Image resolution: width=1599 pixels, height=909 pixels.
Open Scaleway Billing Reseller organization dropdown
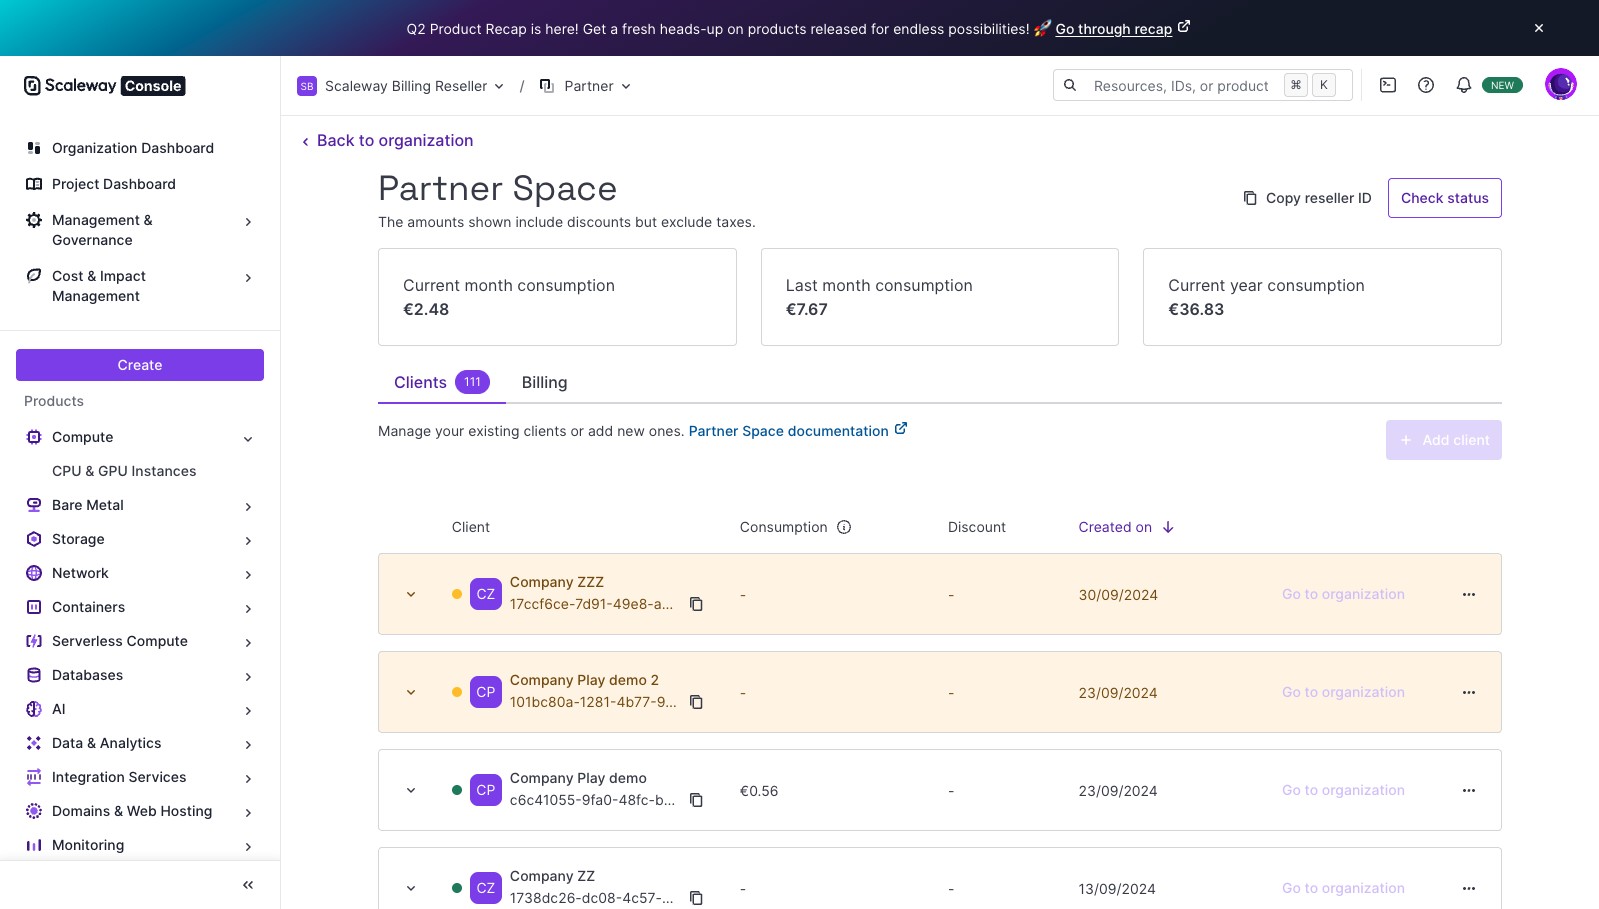click(401, 86)
